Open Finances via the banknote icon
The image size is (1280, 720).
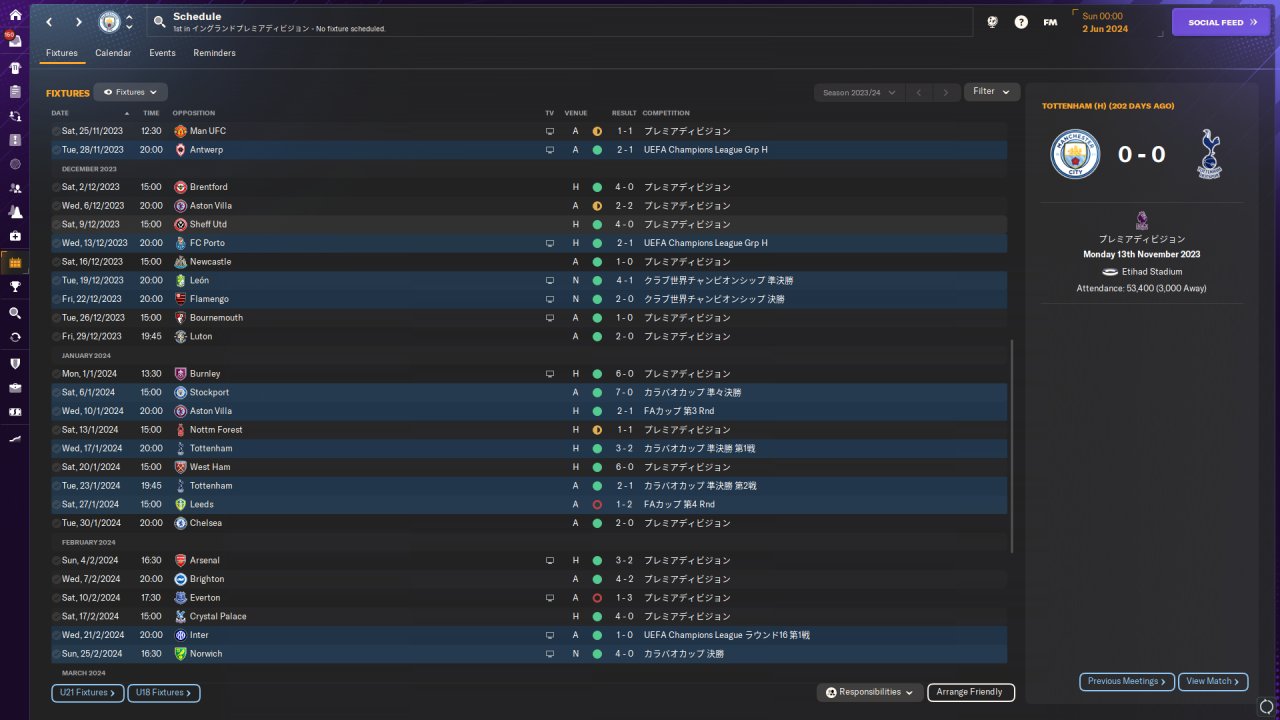pyautogui.click(x=15, y=412)
